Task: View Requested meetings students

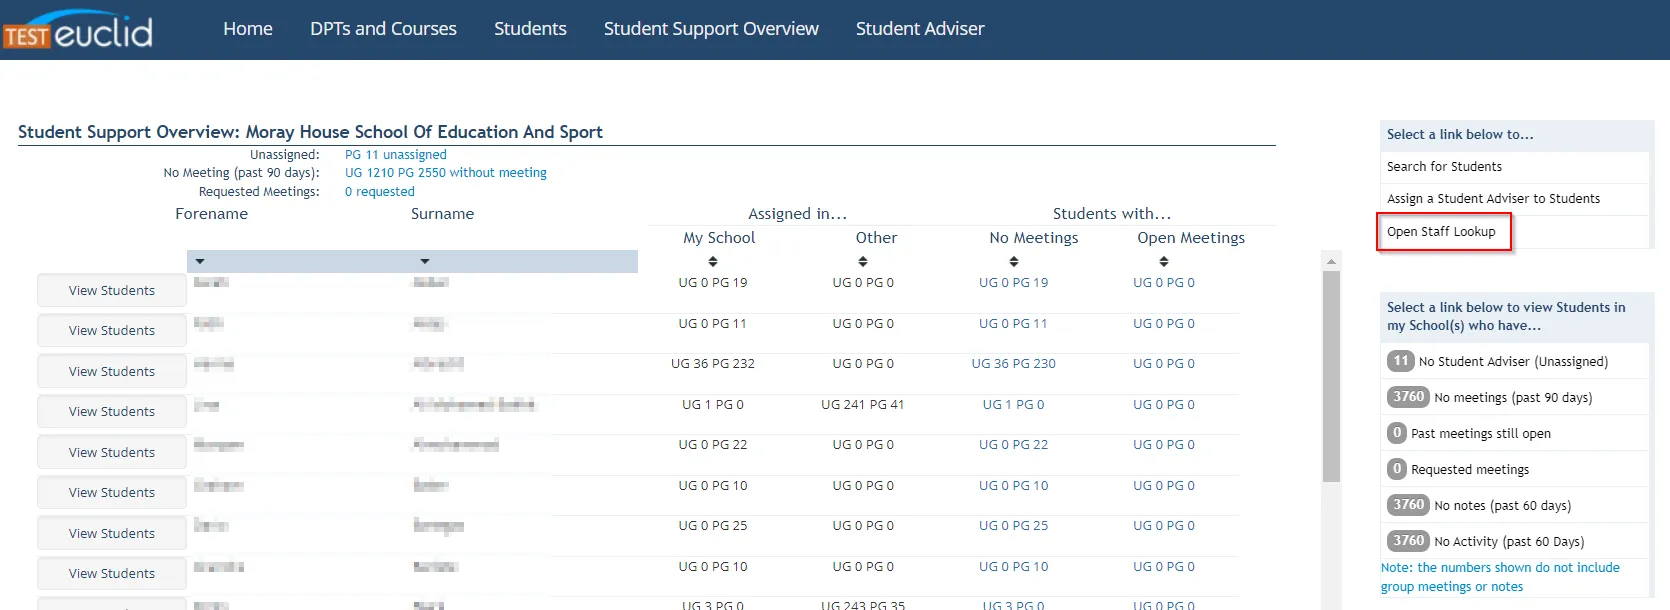Action: pos(1470,470)
